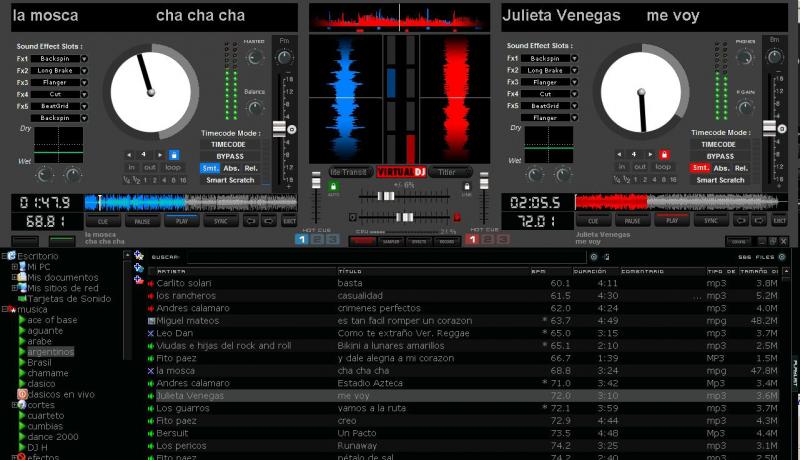
Task: Open the Effects panel tab
Action: point(419,242)
